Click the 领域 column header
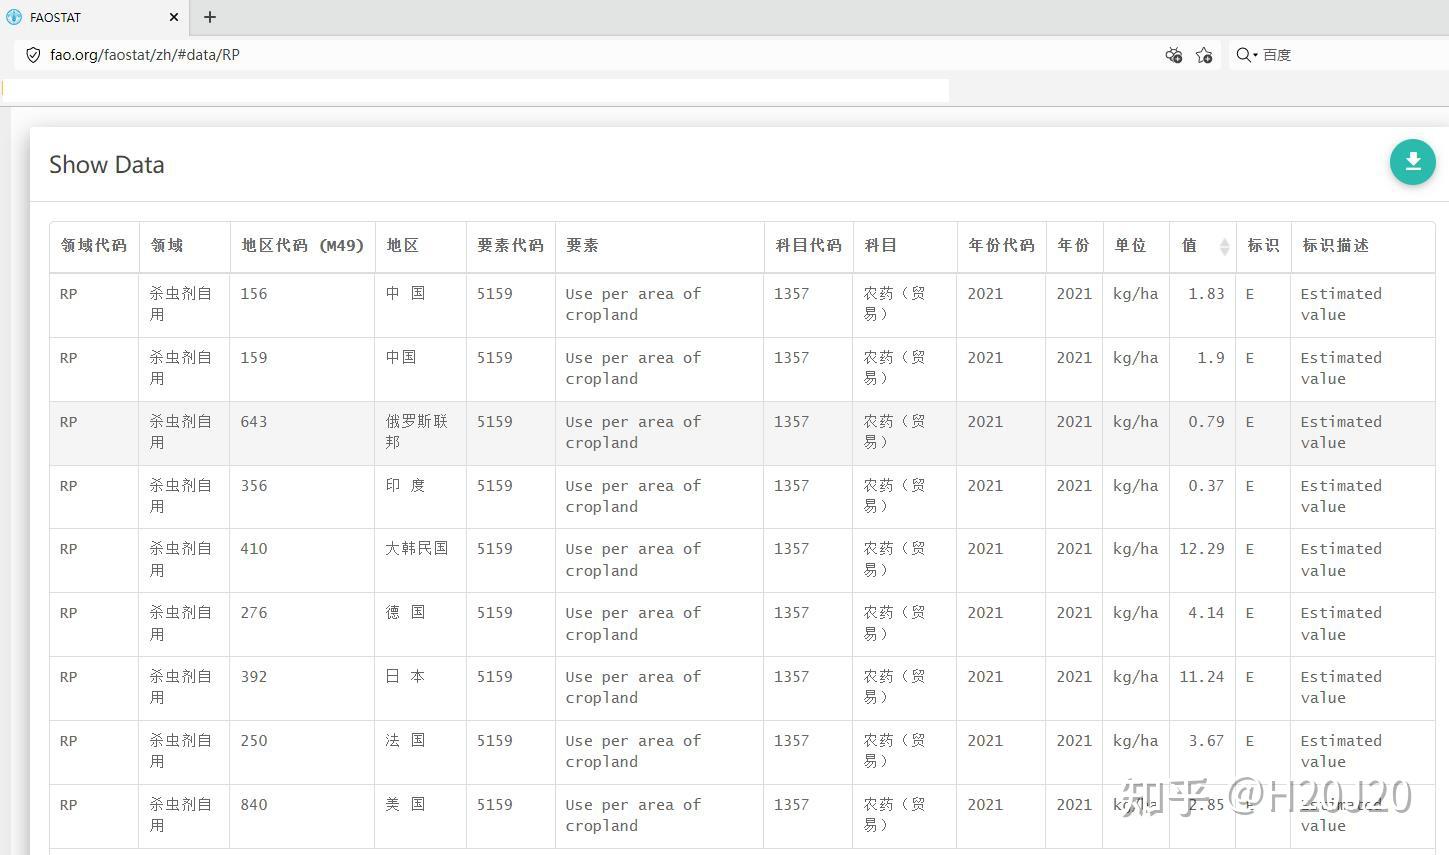 tap(184, 246)
